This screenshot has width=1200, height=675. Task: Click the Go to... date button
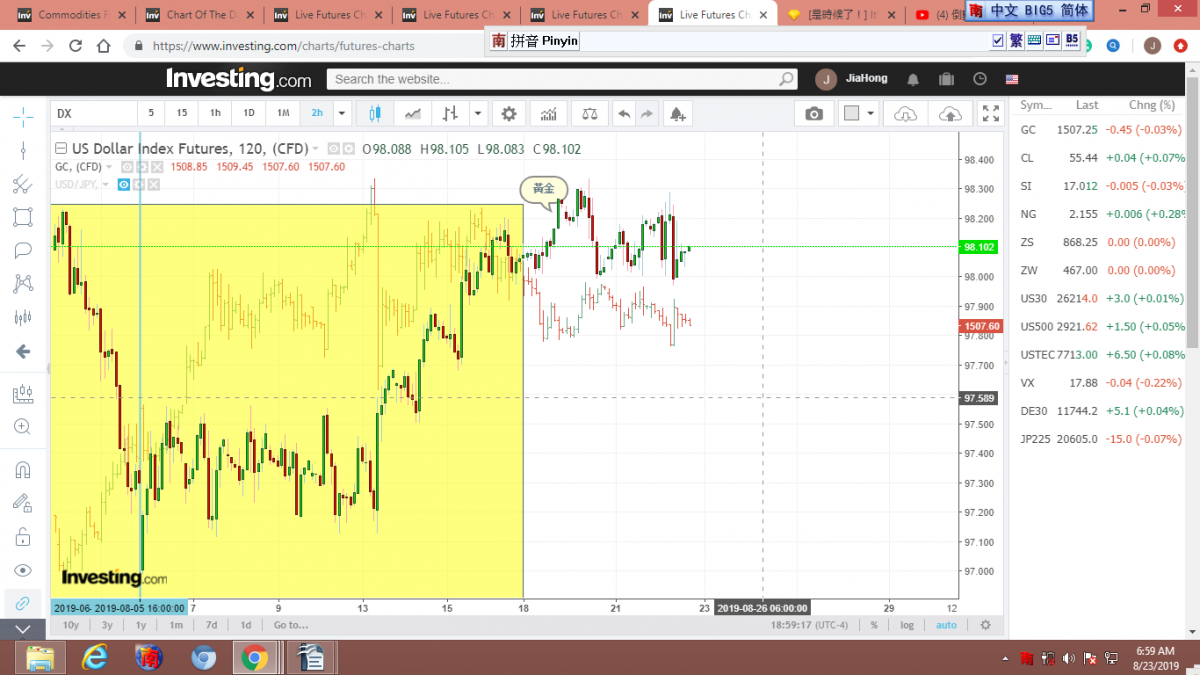coord(290,625)
